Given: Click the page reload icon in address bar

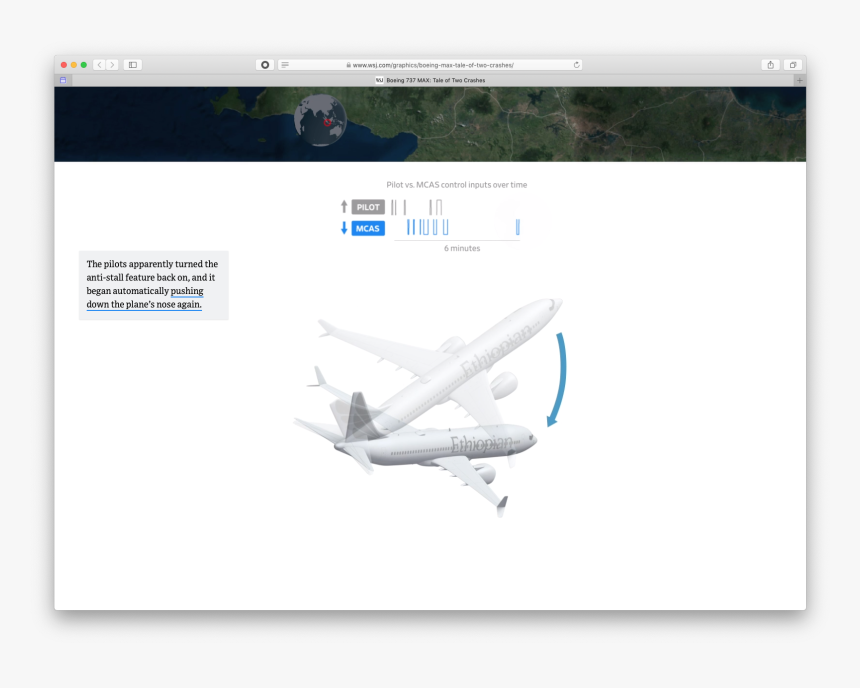Looking at the screenshot, I should [577, 64].
